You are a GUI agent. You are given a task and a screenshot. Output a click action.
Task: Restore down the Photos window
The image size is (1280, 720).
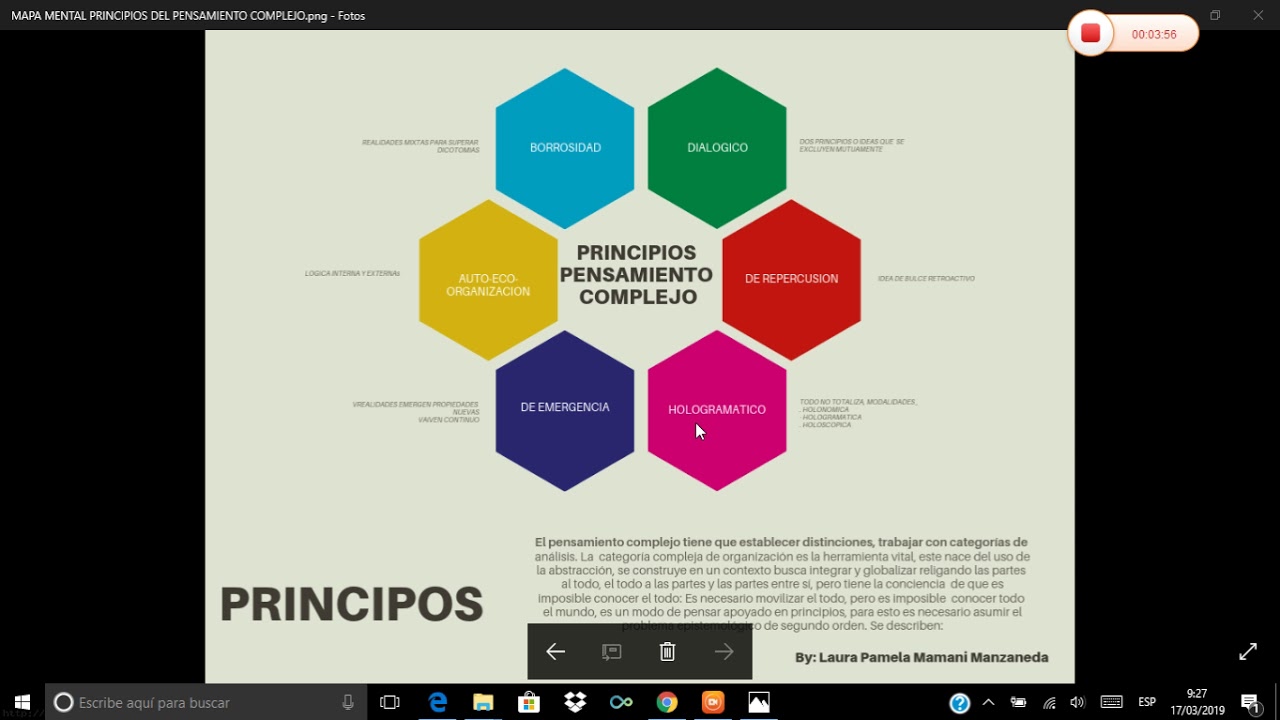pos(1215,15)
